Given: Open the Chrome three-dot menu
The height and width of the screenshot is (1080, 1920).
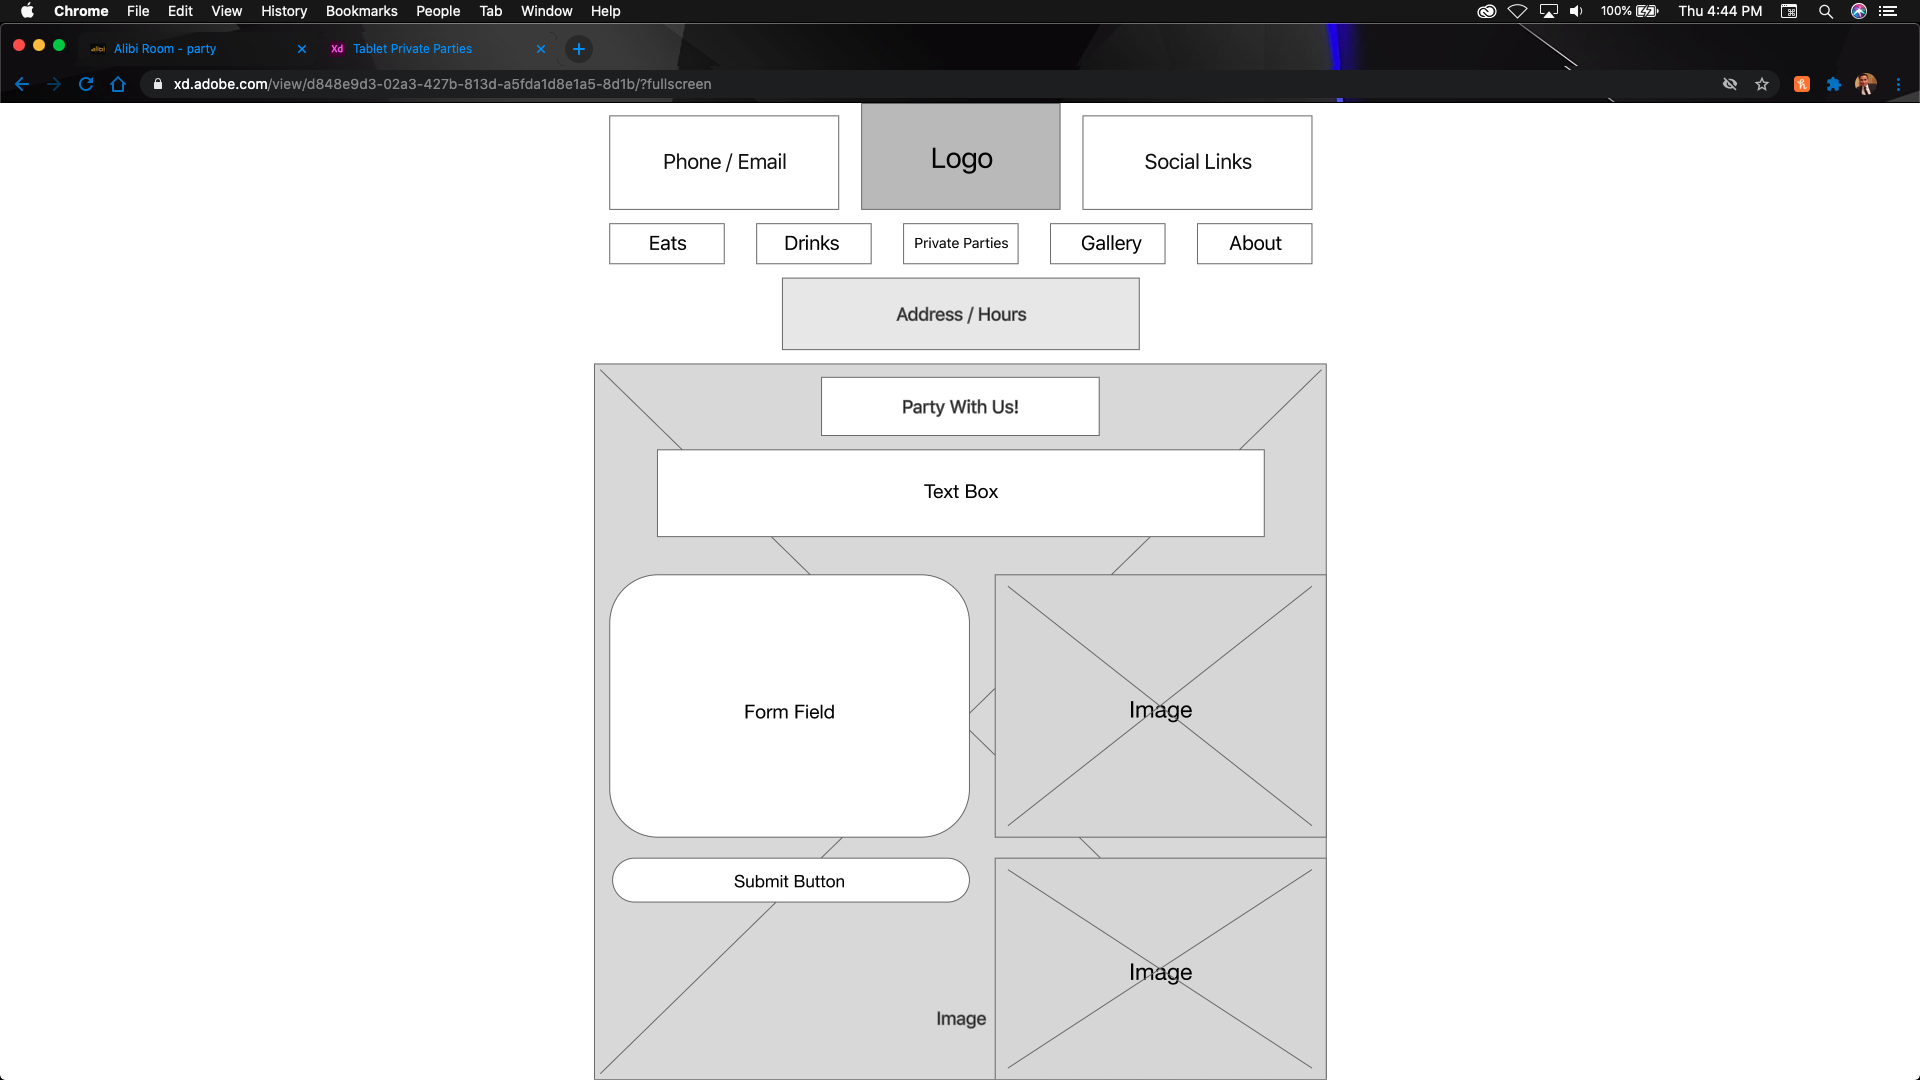Looking at the screenshot, I should [x=1898, y=84].
